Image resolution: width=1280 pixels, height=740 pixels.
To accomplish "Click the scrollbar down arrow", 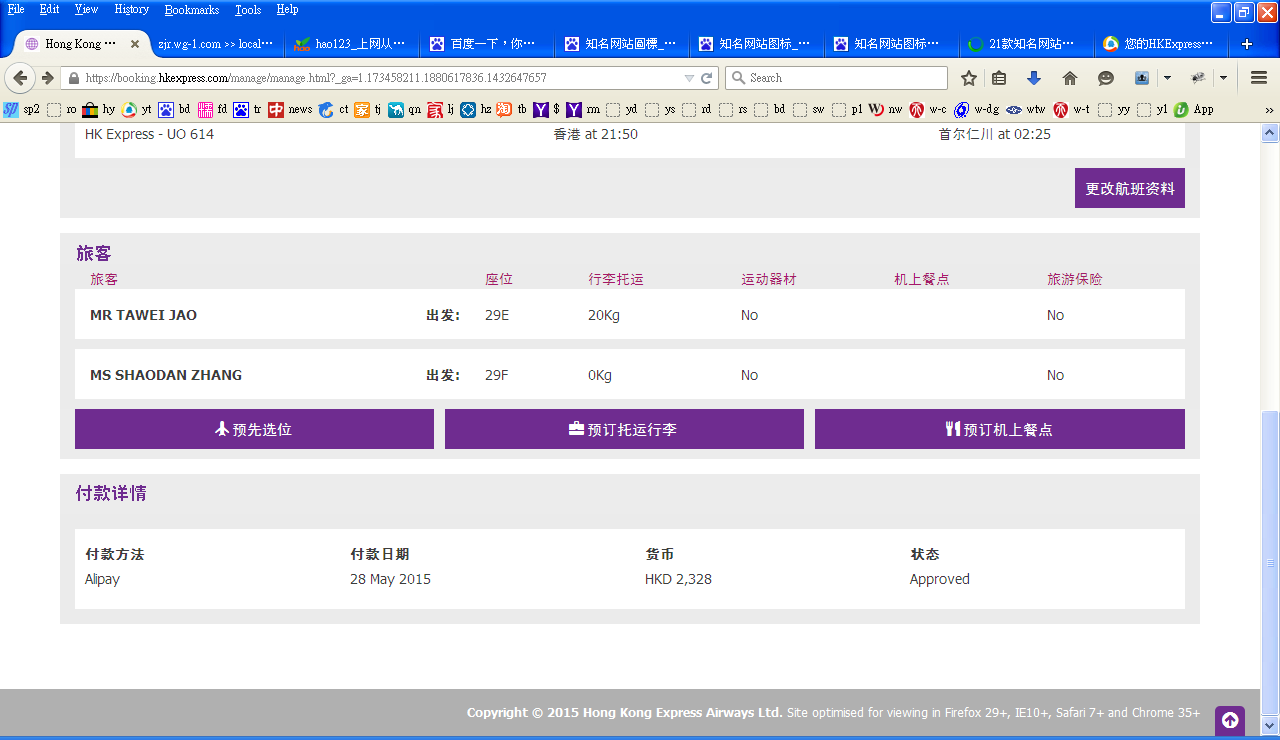I will pos(1270,725).
